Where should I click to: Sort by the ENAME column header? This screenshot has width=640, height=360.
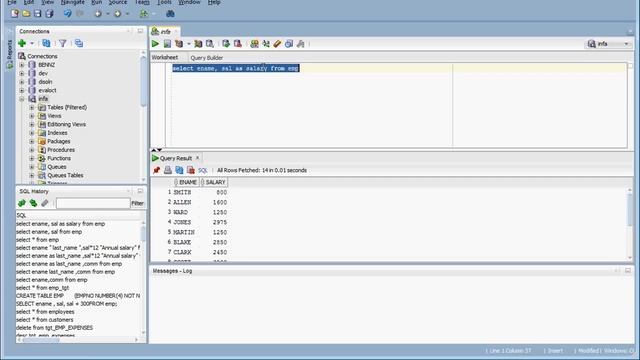[186, 182]
